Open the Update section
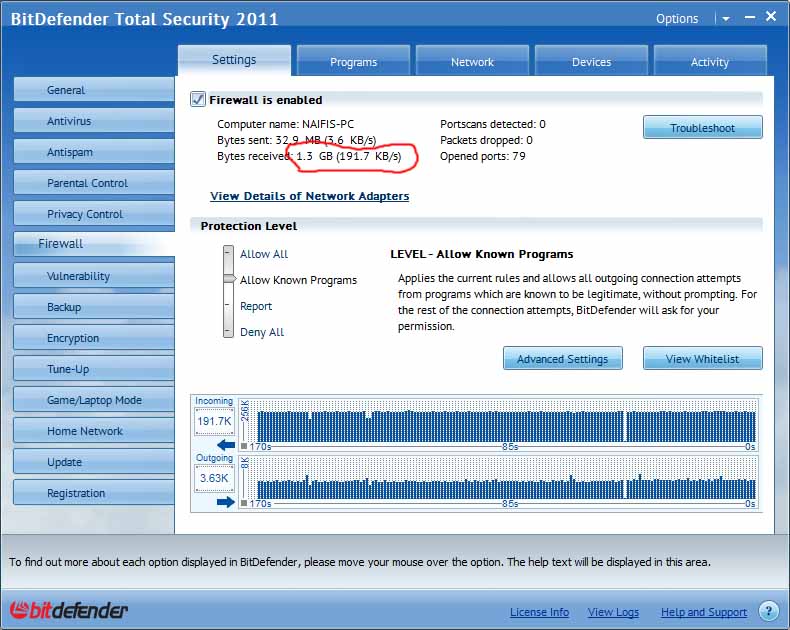 click(94, 462)
